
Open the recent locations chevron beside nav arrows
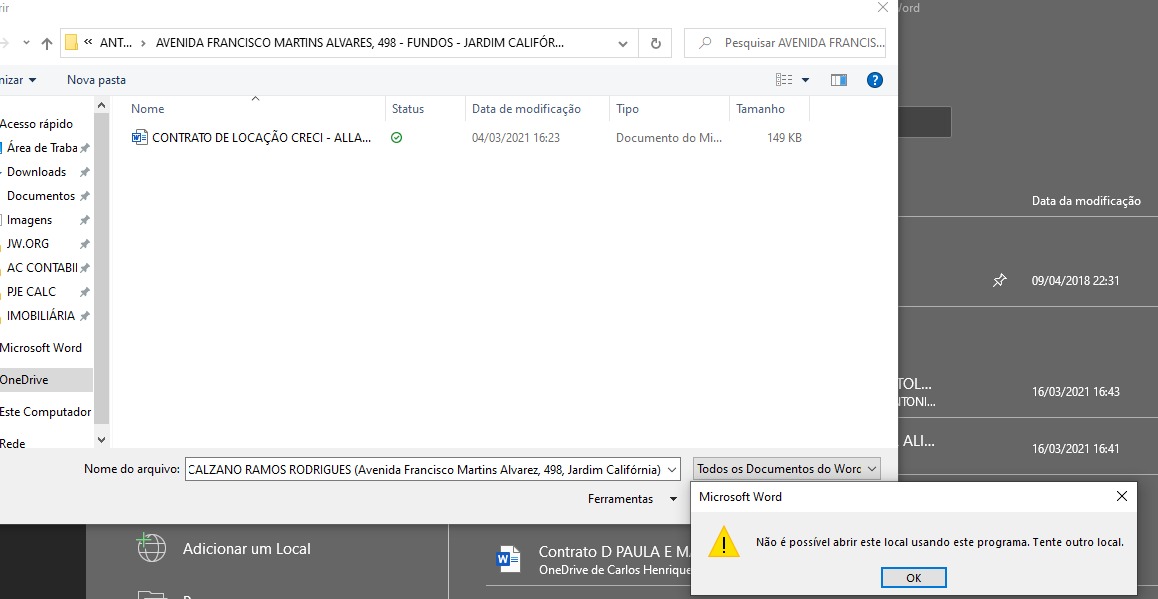27,43
